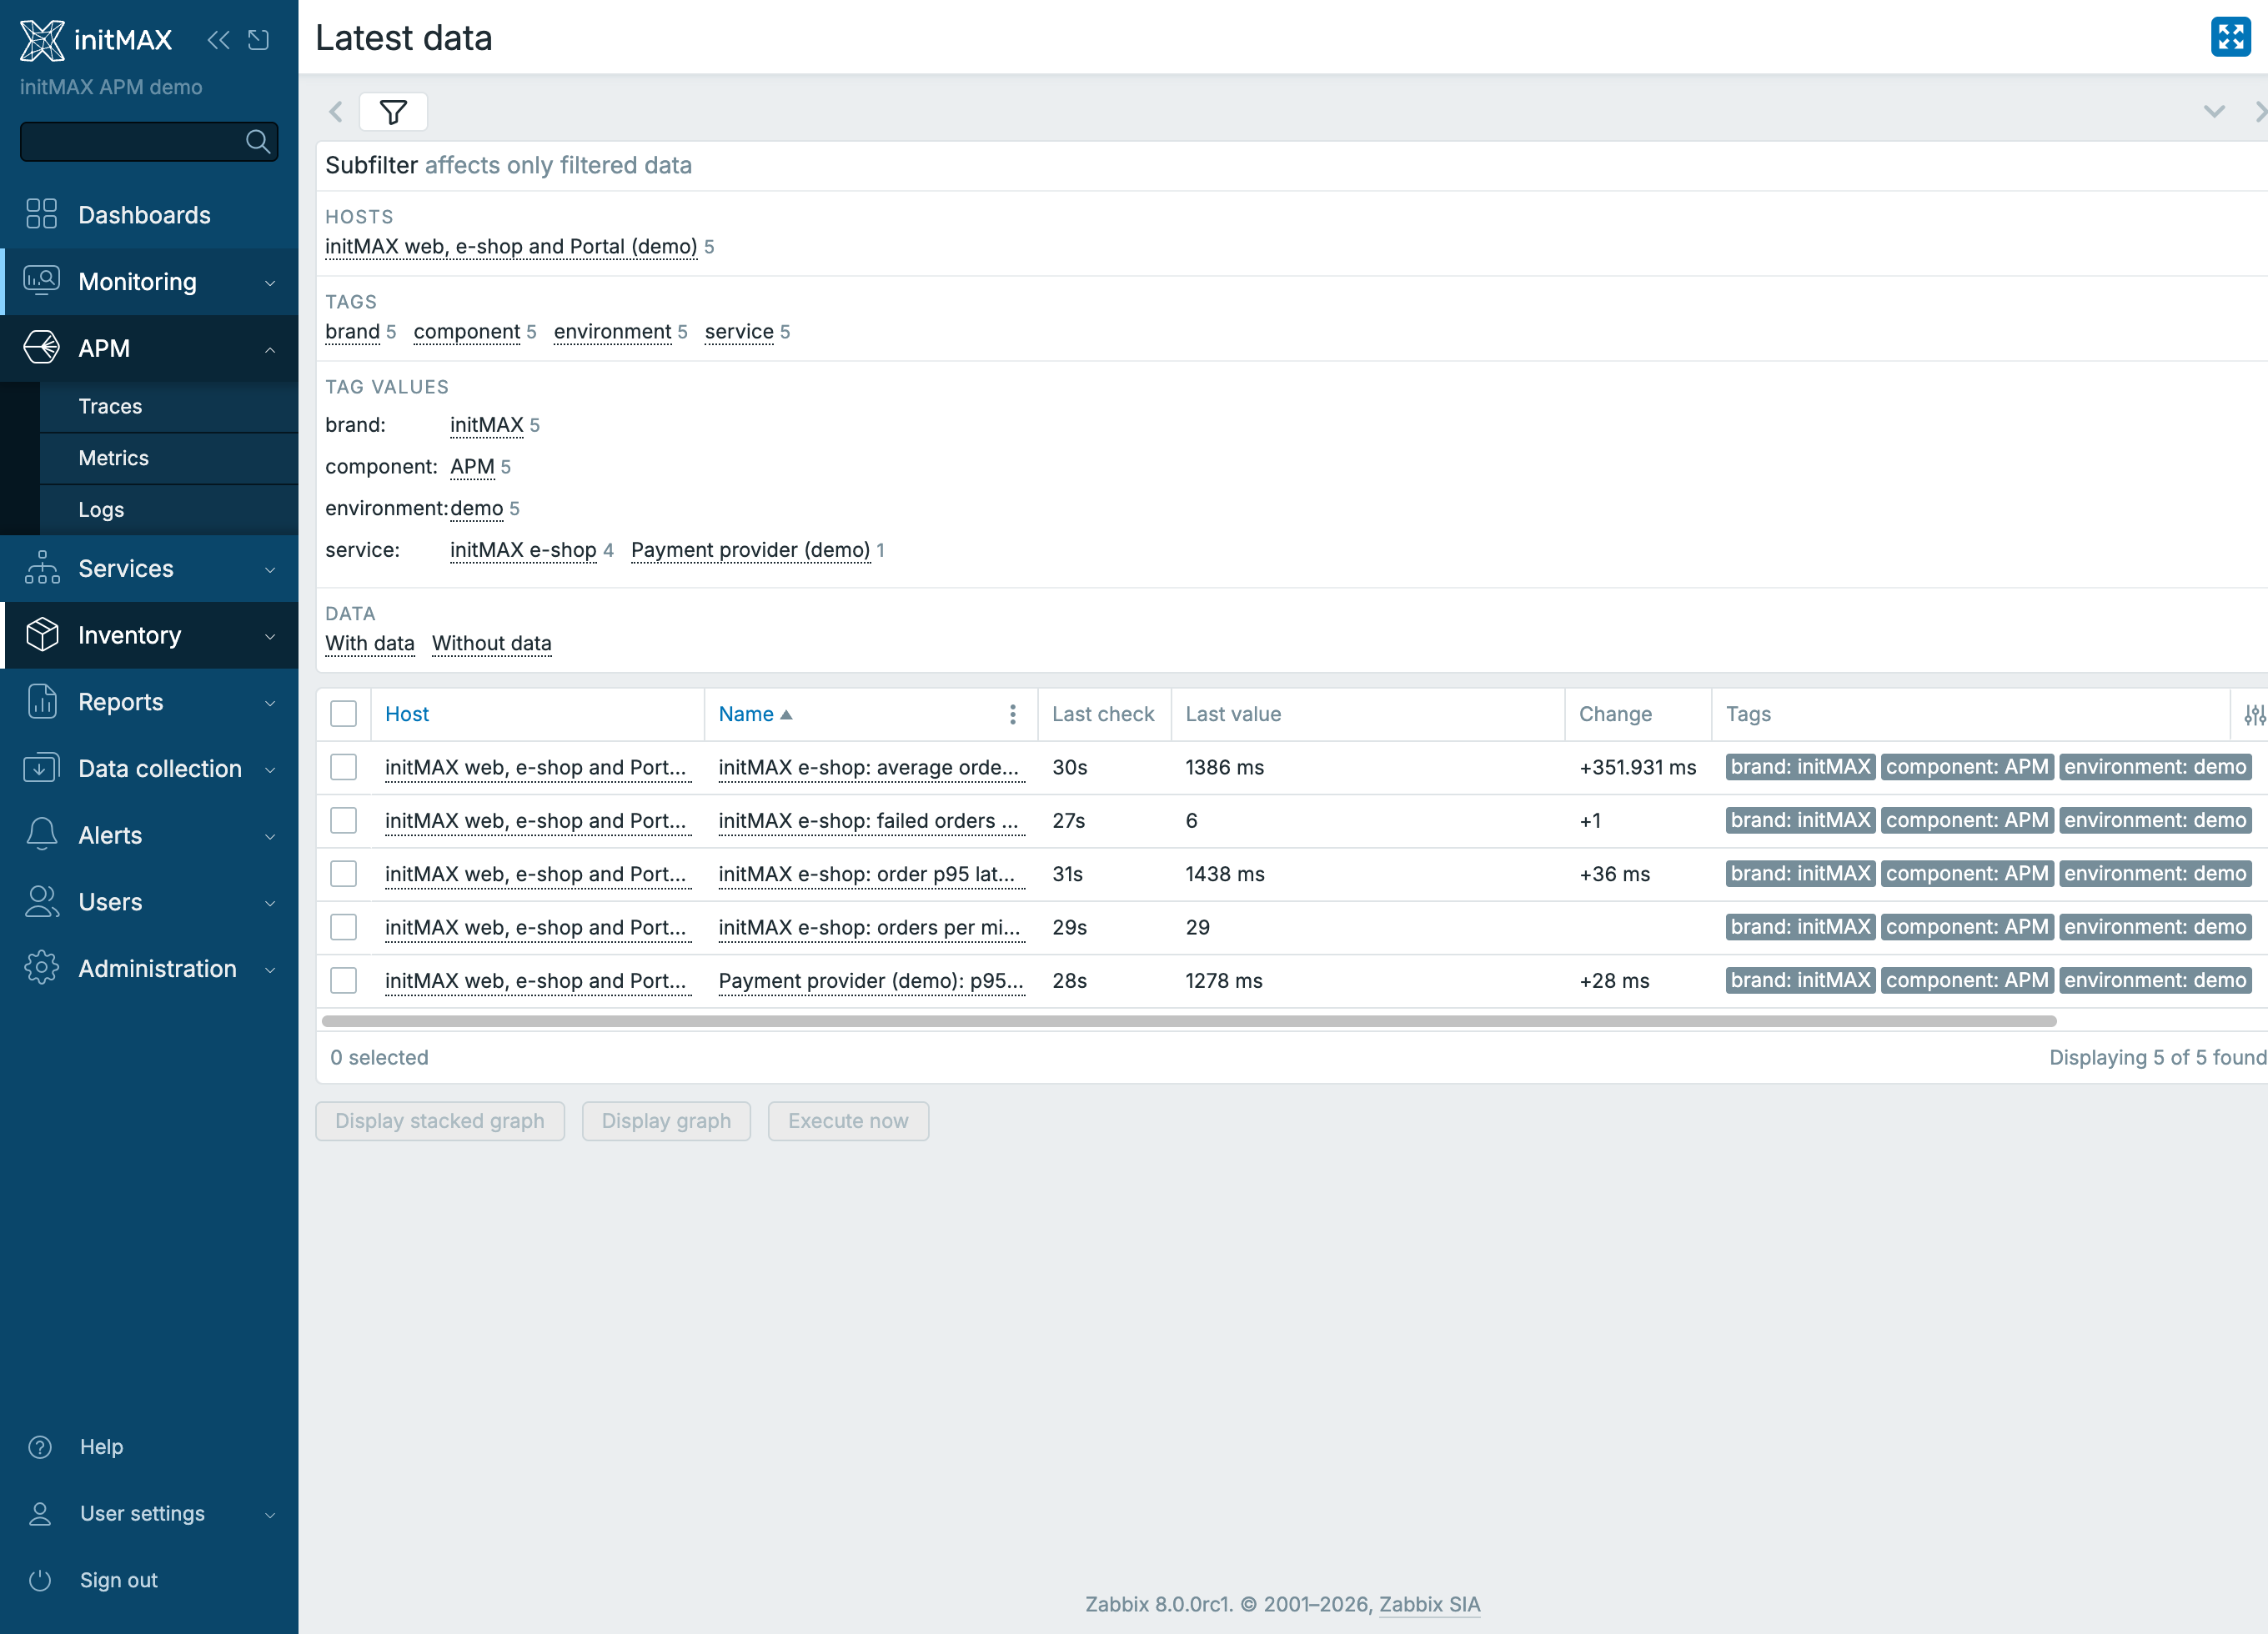Expand the Alerts menu chevron
The height and width of the screenshot is (1634, 2268).
coord(270,837)
